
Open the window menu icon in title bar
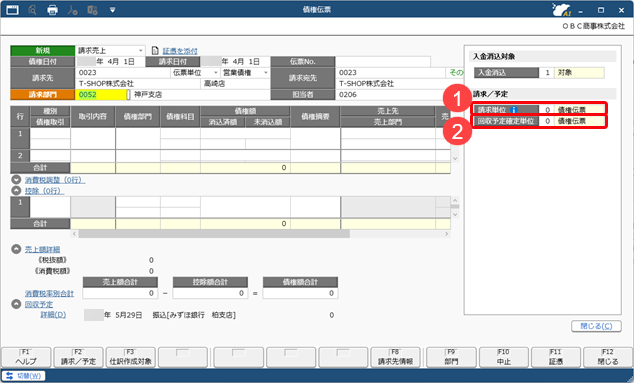[x=13, y=10]
